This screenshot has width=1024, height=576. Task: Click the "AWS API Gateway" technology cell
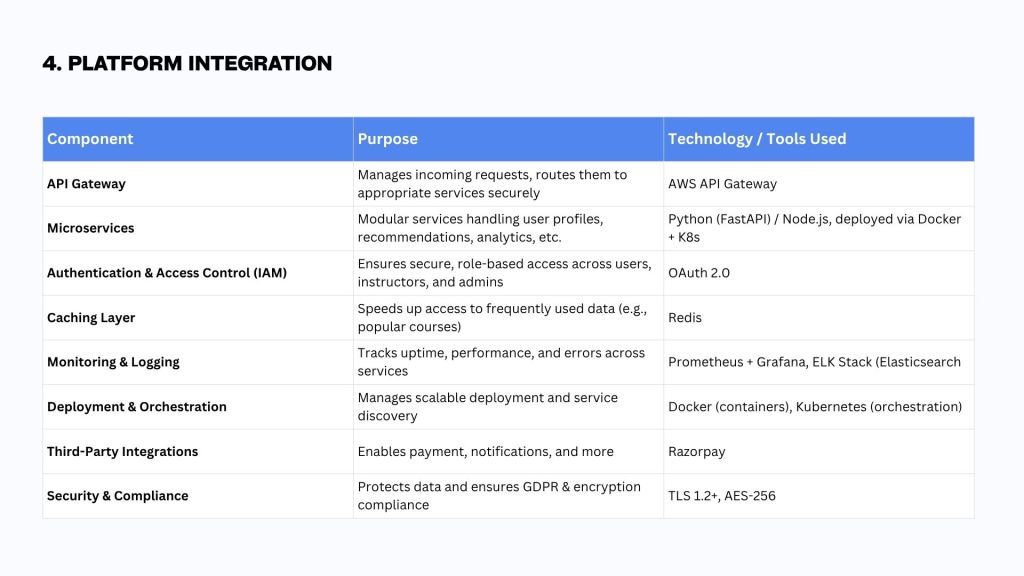click(722, 184)
